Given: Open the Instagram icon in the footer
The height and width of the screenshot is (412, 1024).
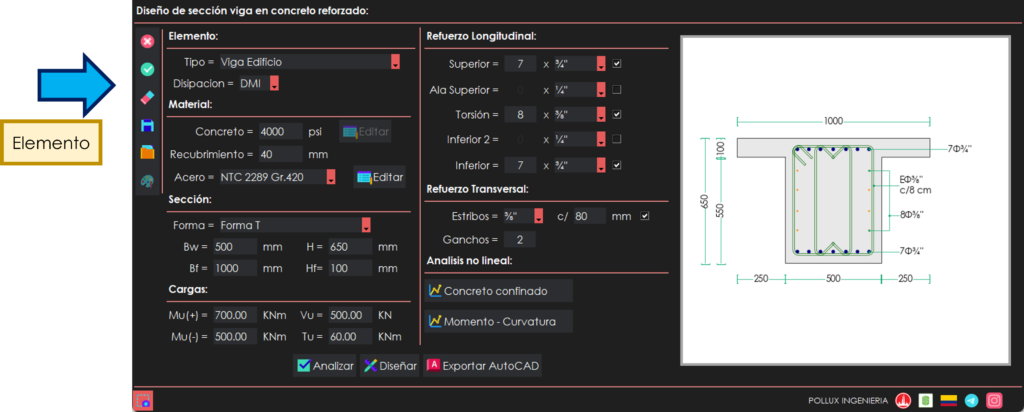Looking at the screenshot, I should (x=994, y=400).
